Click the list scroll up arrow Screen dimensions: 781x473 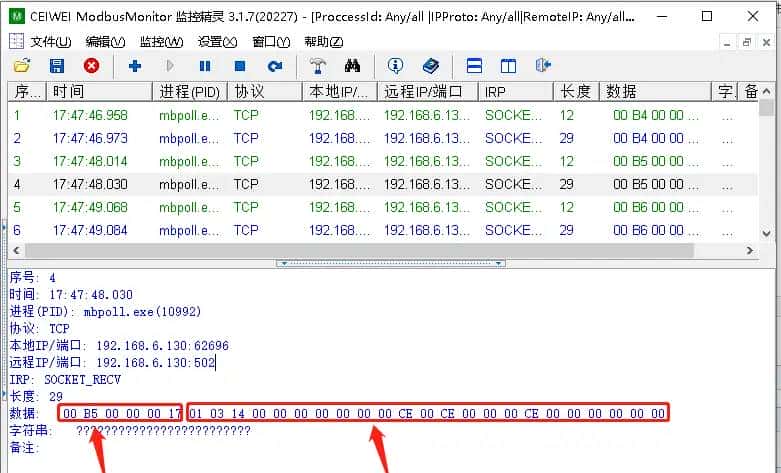767,91
